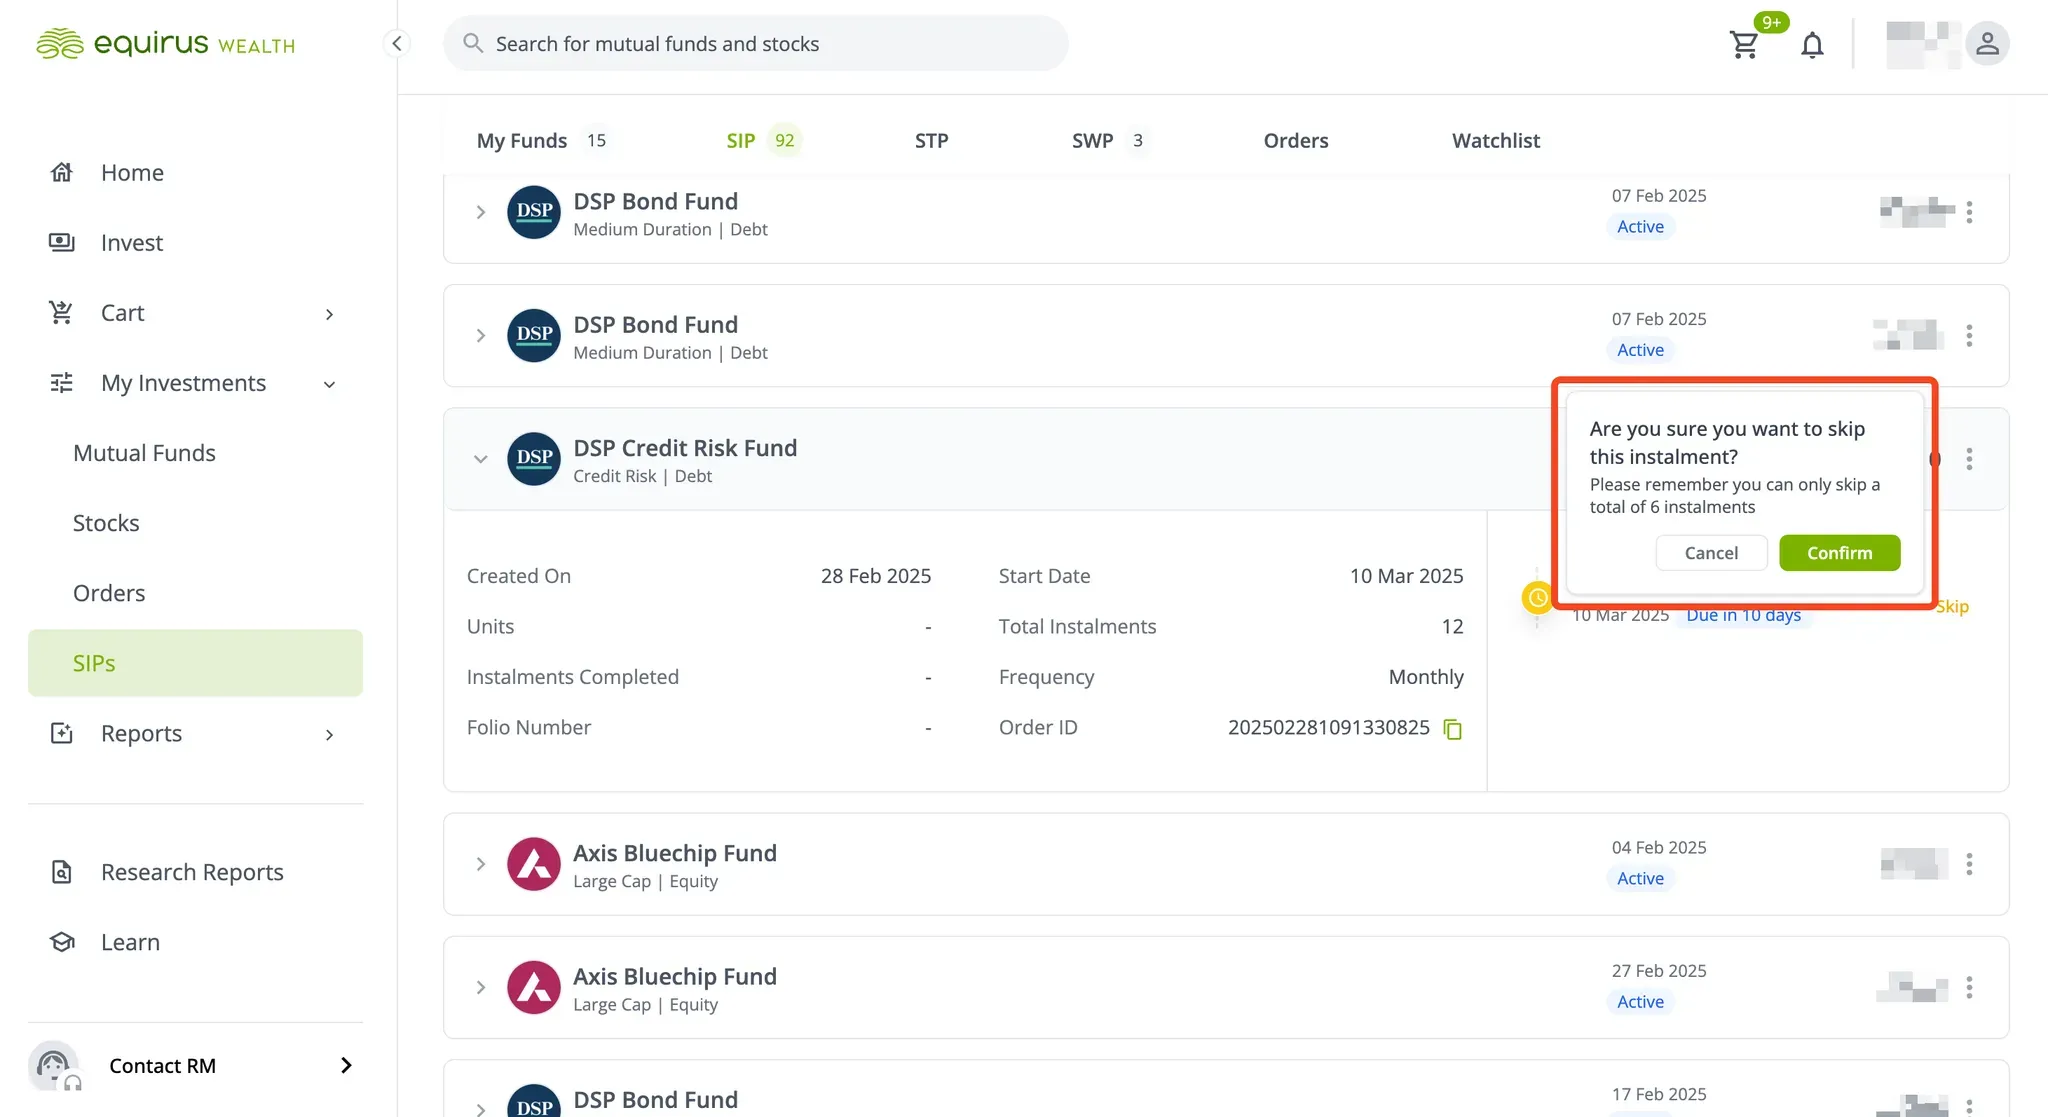
Task: Collapse the DSP Credit Risk Fund details
Action: pyautogui.click(x=481, y=459)
